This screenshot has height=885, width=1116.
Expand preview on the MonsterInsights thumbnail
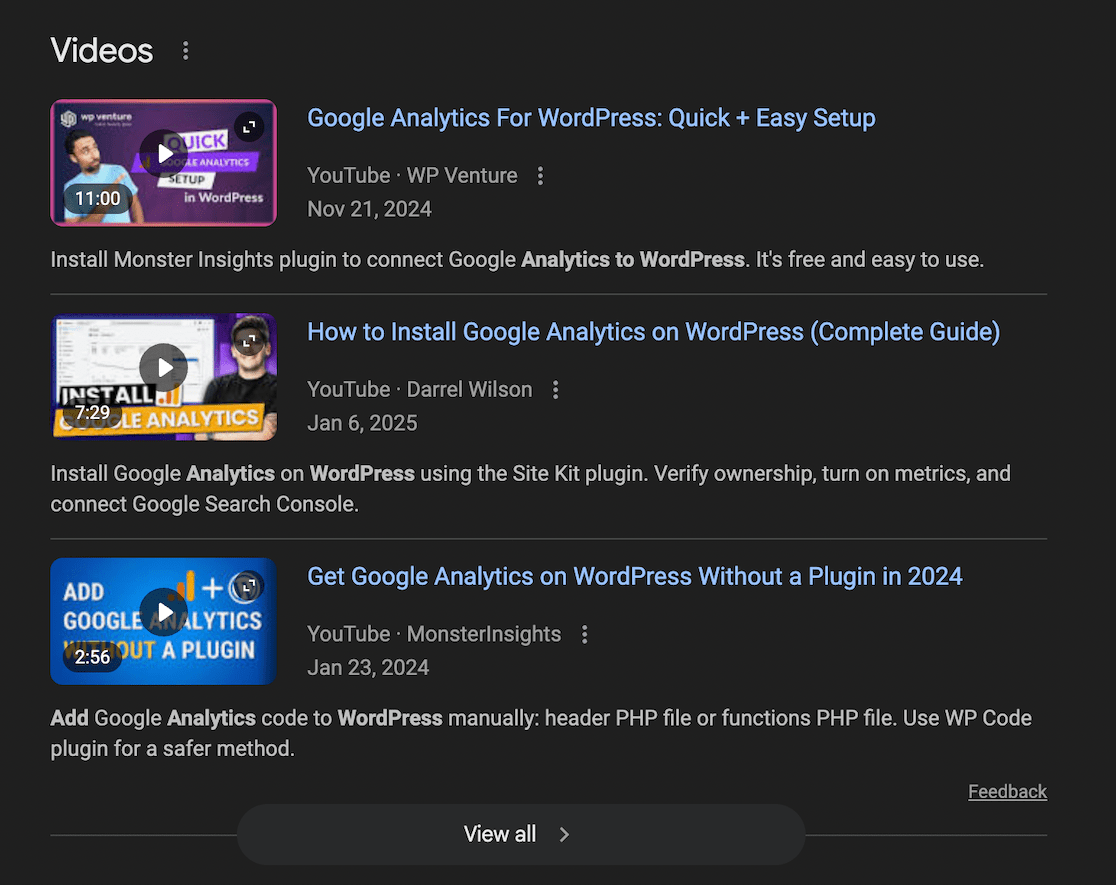tap(248, 585)
